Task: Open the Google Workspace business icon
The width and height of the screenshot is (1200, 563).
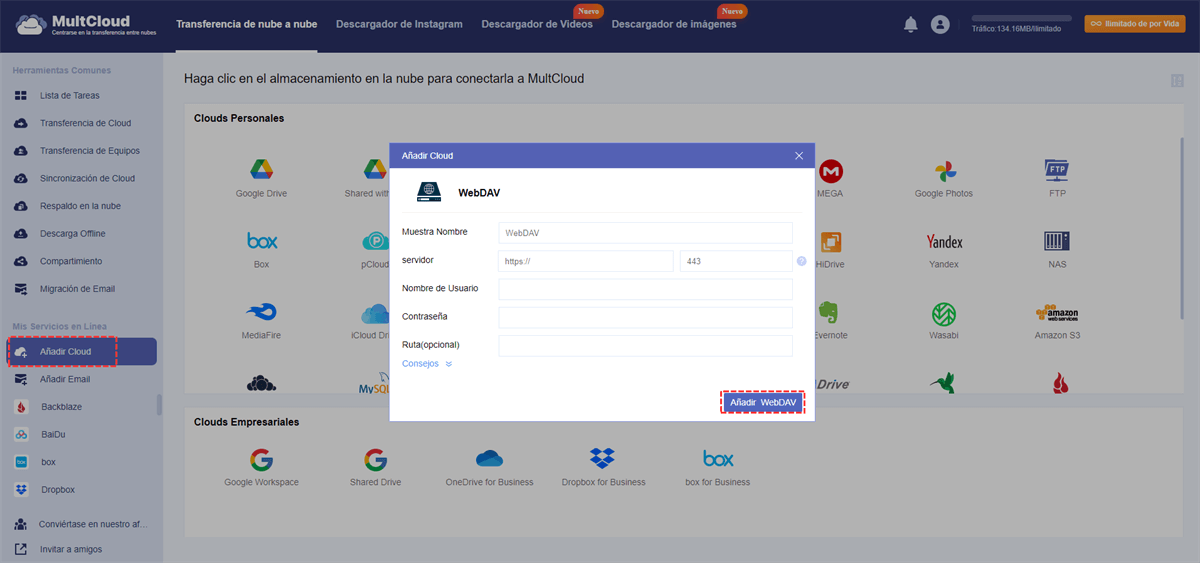Action: pyautogui.click(x=261, y=460)
